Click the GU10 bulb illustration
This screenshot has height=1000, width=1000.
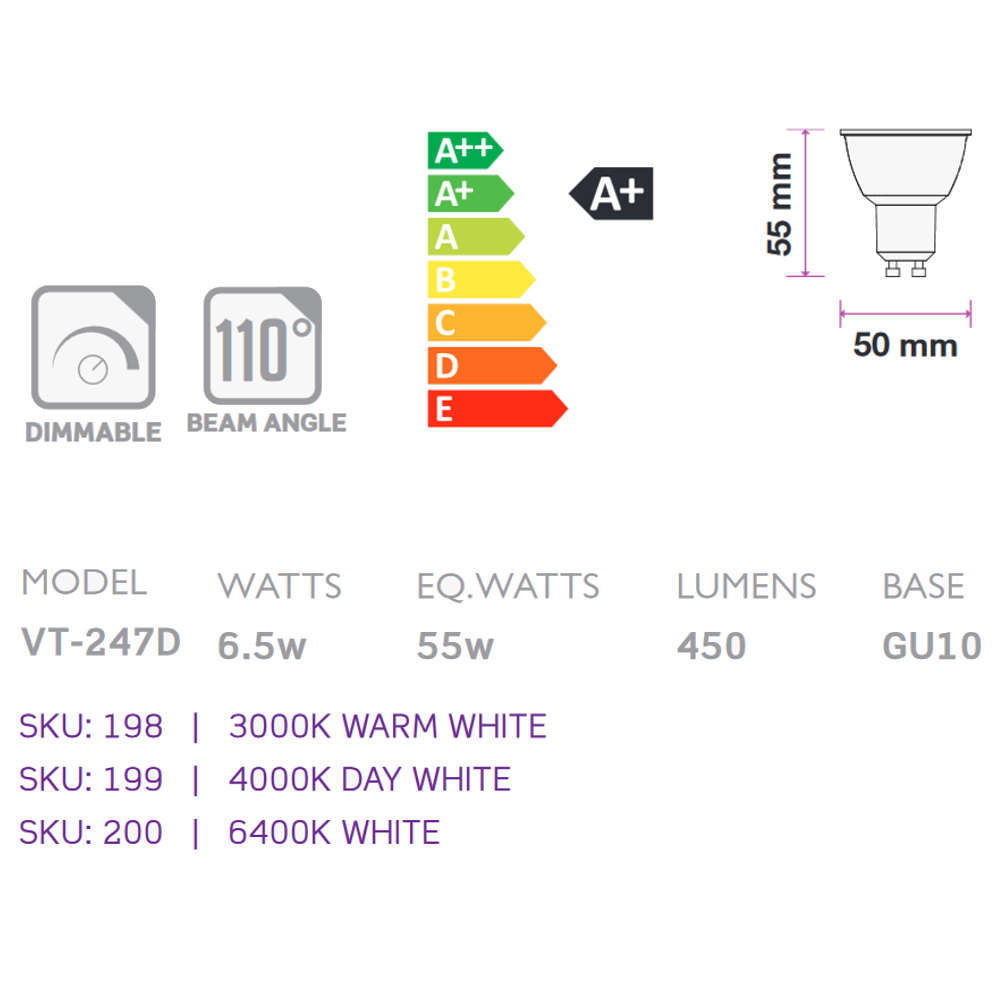pos(906,203)
